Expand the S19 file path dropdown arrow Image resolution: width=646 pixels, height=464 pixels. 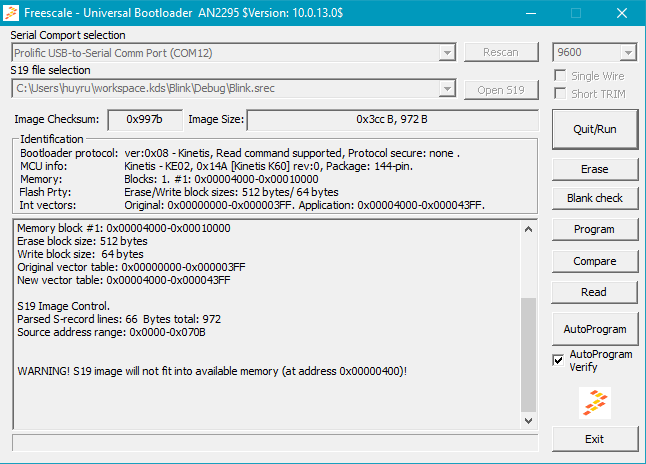click(x=447, y=88)
